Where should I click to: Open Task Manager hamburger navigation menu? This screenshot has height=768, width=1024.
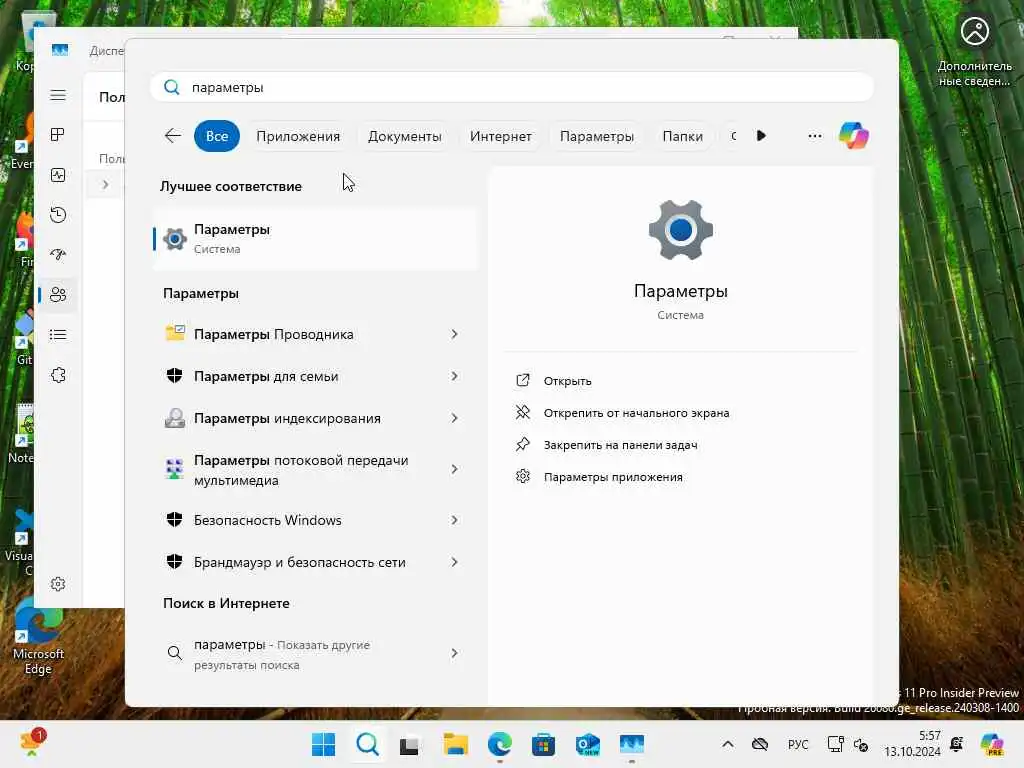58,95
